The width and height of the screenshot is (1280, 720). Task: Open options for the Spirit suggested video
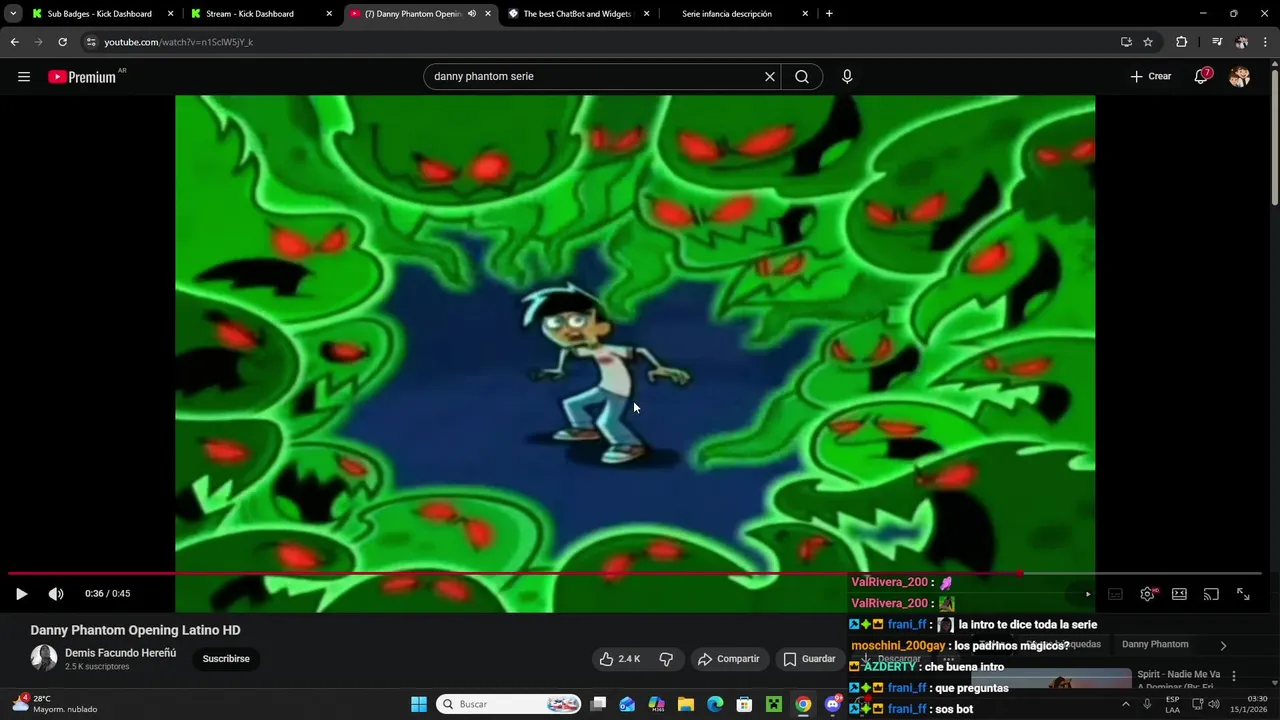(1233, 676)
